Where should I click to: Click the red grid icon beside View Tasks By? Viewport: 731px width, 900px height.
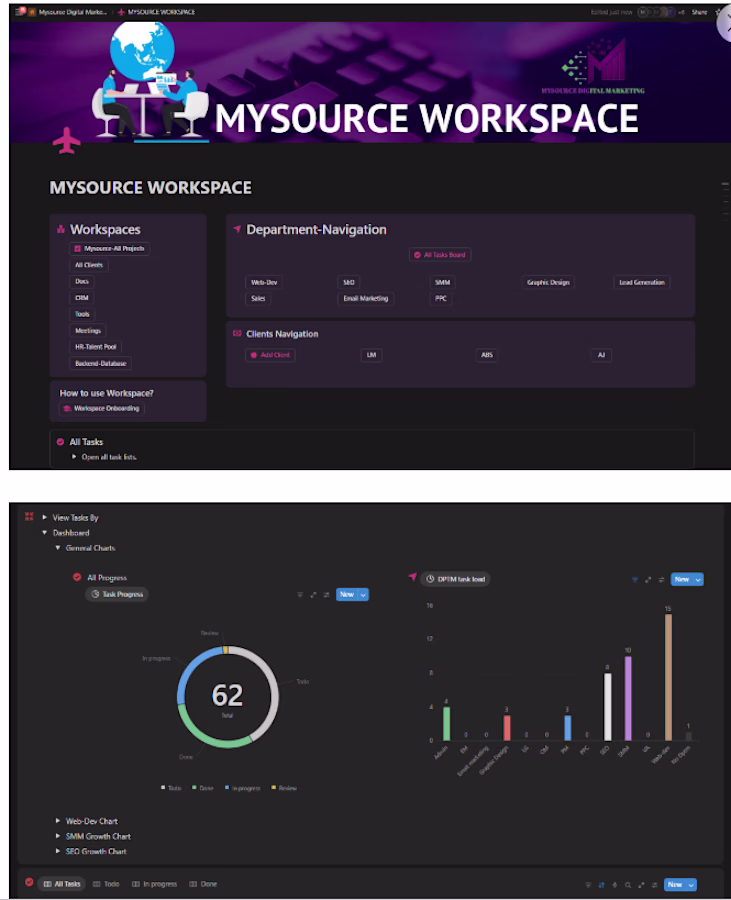click(29, 517)
